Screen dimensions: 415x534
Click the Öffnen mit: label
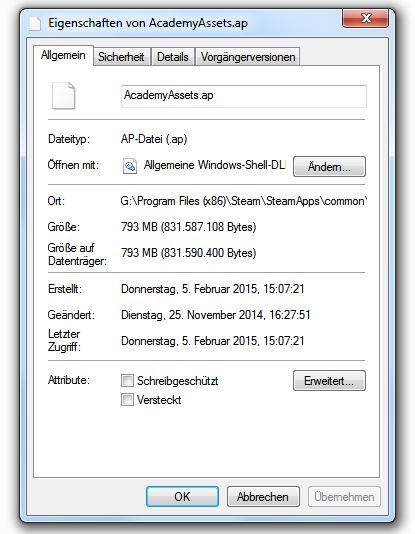tap(73, 165)
